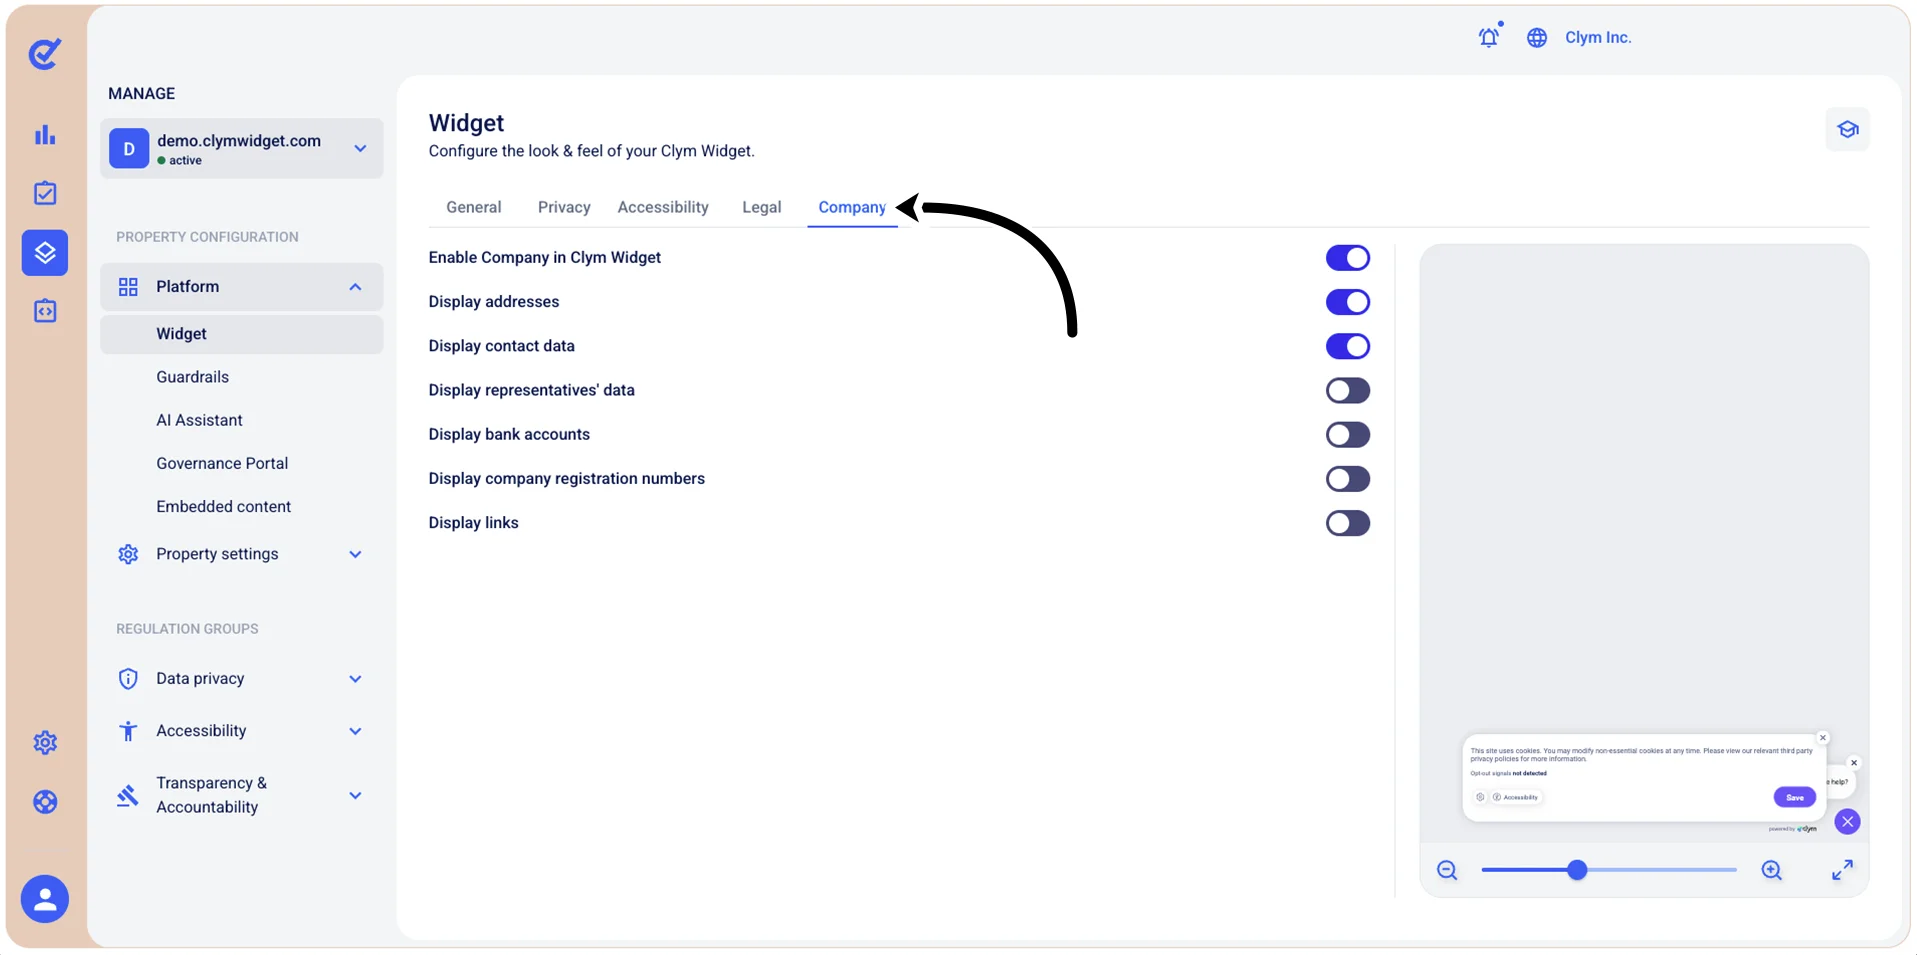
Task: Enable Display representatives' data
Action: coord(1347,390)
